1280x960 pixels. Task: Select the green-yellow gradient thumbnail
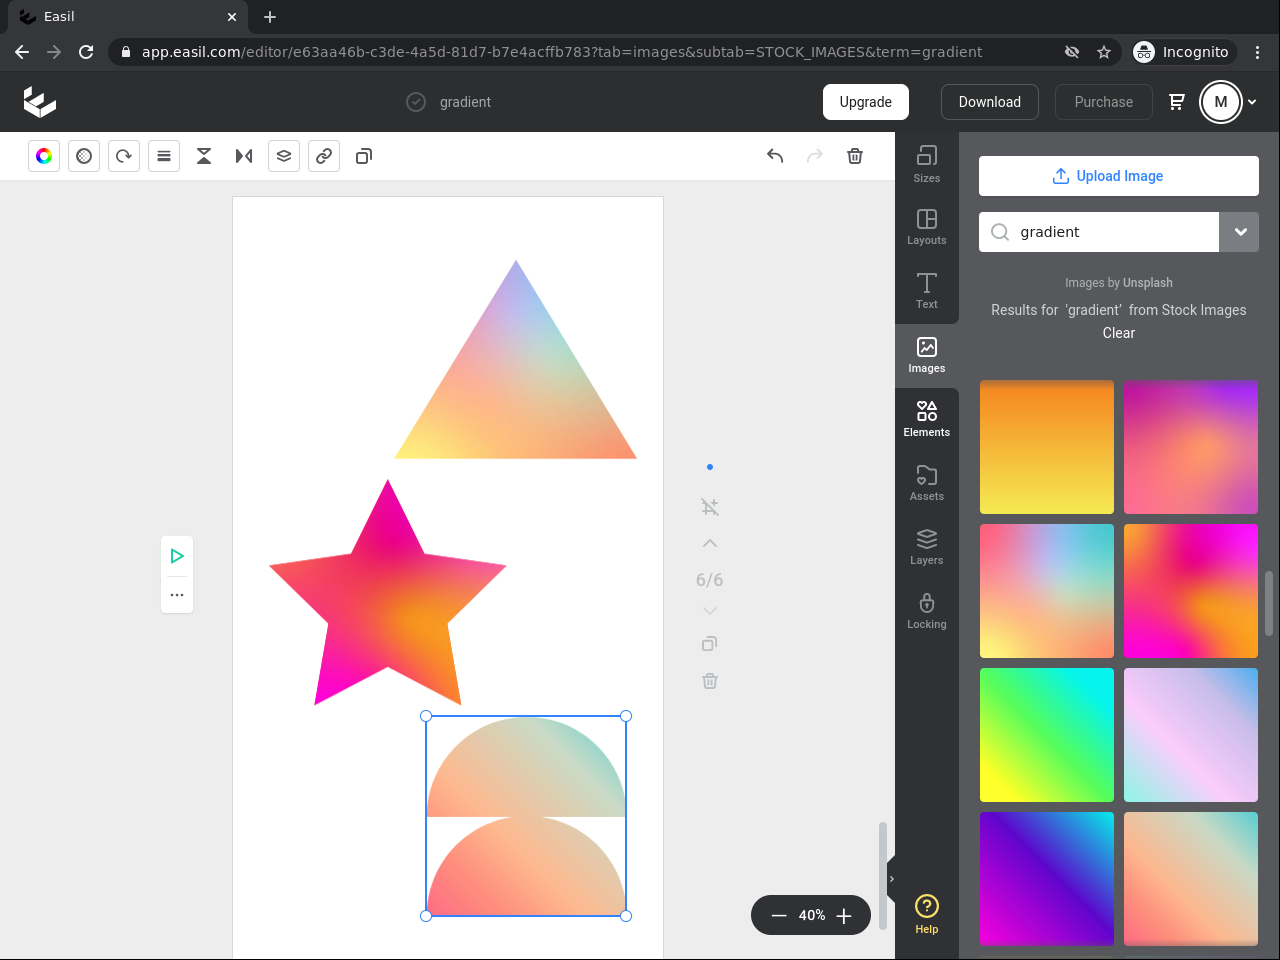click(x=1046, y=735)
